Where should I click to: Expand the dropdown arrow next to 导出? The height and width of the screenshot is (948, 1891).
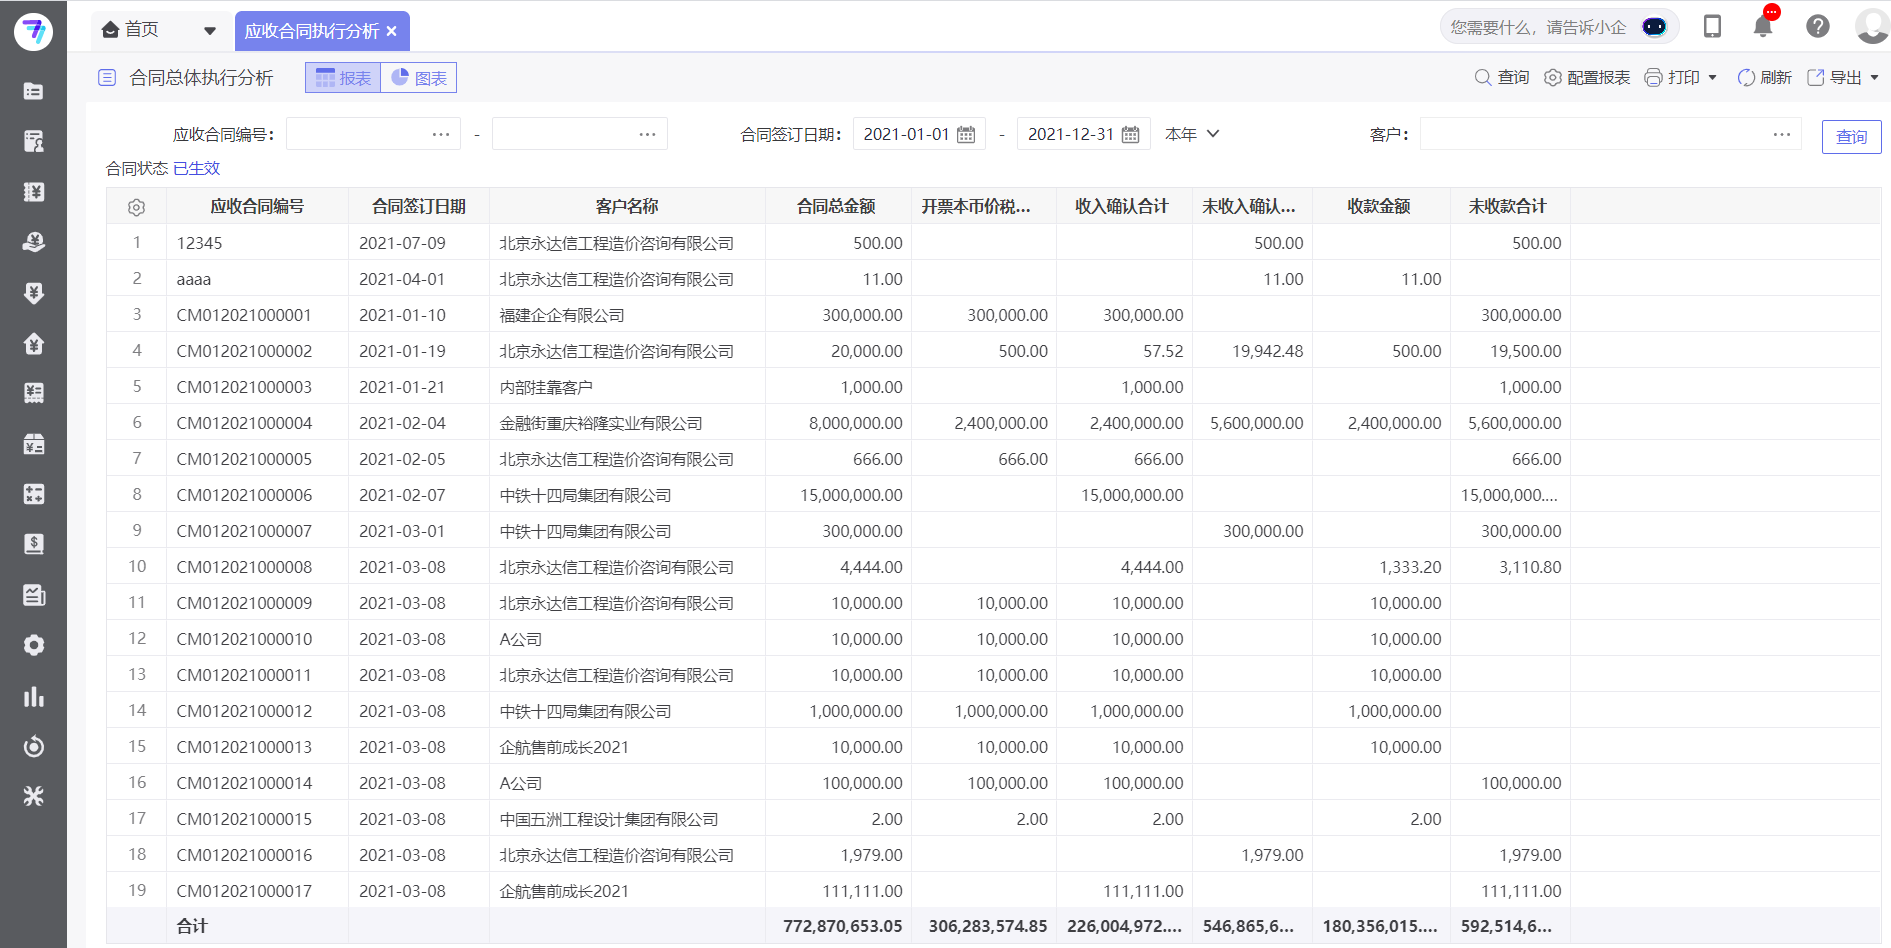point(1876,77)
